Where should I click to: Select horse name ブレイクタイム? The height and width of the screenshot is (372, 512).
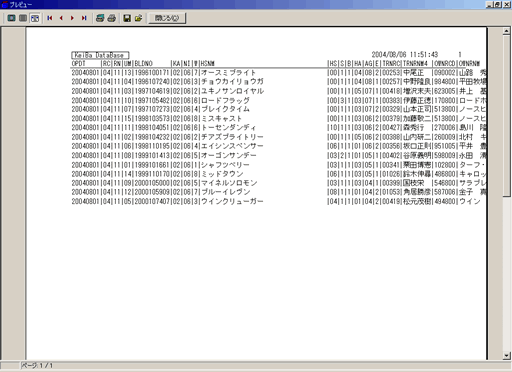click(x=225, y=109)
